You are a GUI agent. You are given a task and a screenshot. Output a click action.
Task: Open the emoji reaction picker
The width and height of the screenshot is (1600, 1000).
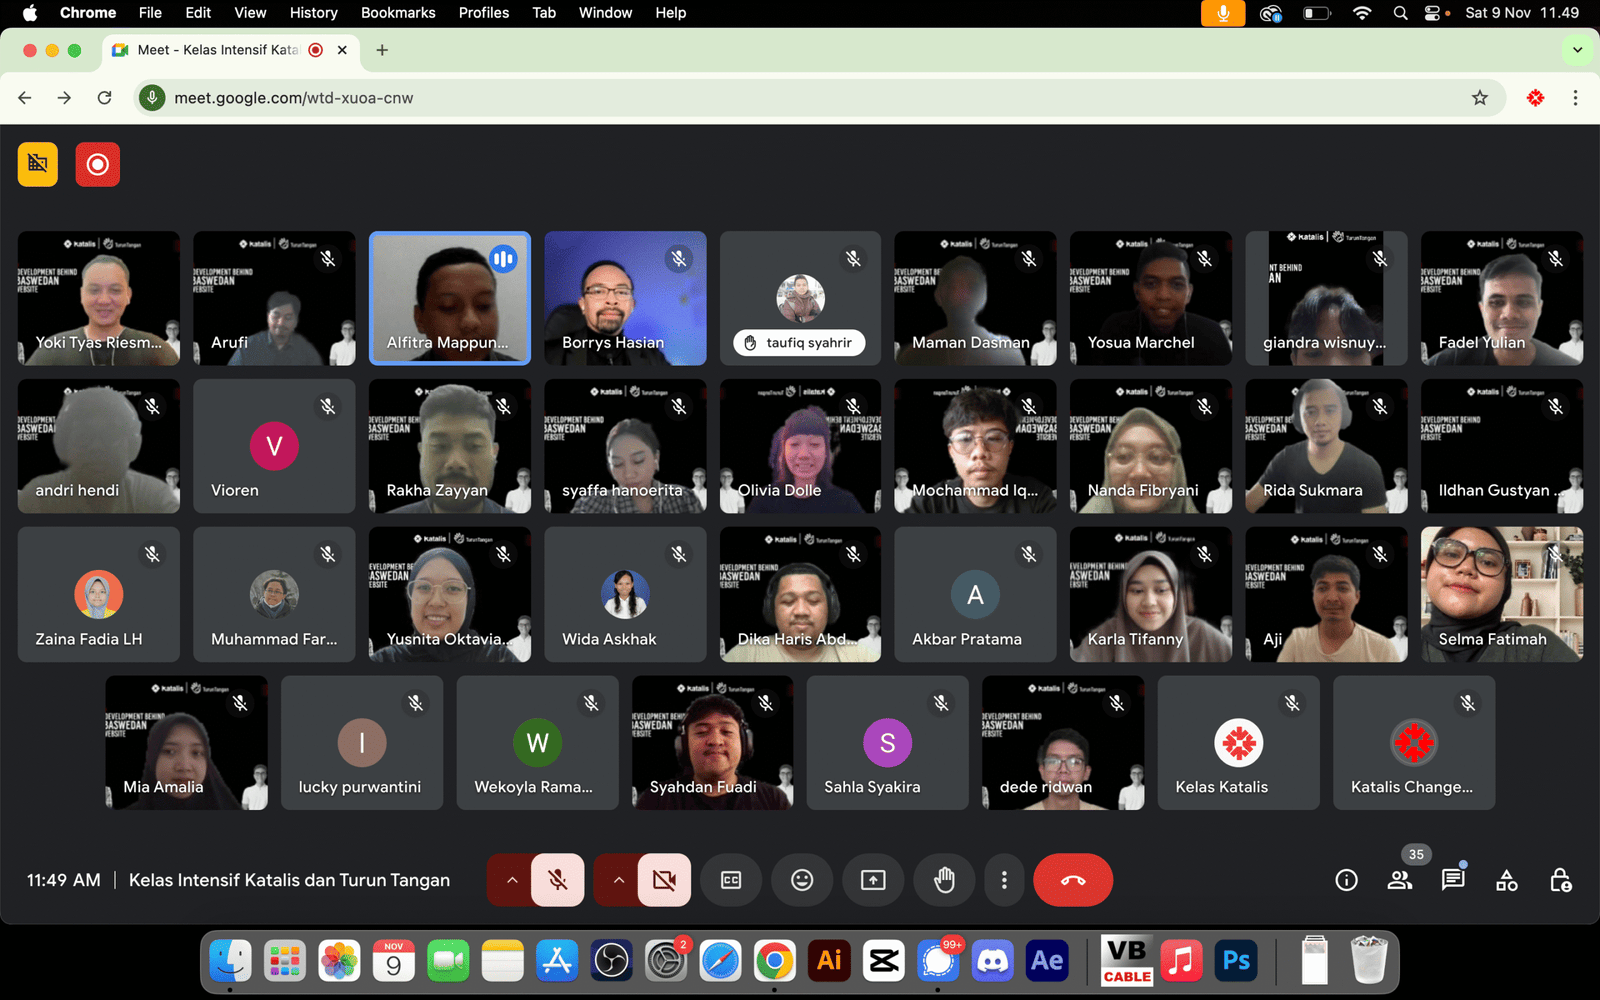802,880
